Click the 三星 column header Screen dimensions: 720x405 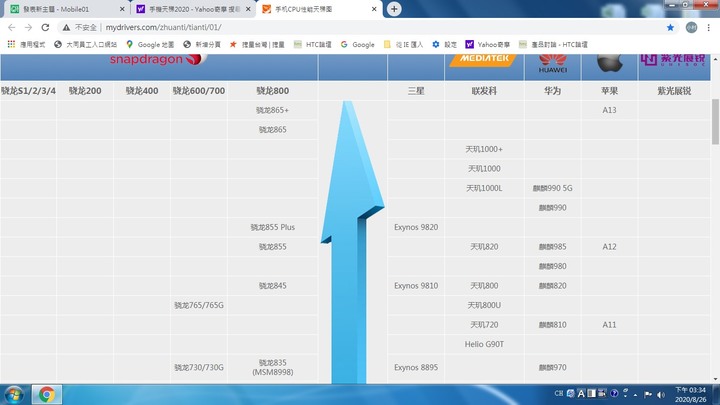click(x=416, y=91)
